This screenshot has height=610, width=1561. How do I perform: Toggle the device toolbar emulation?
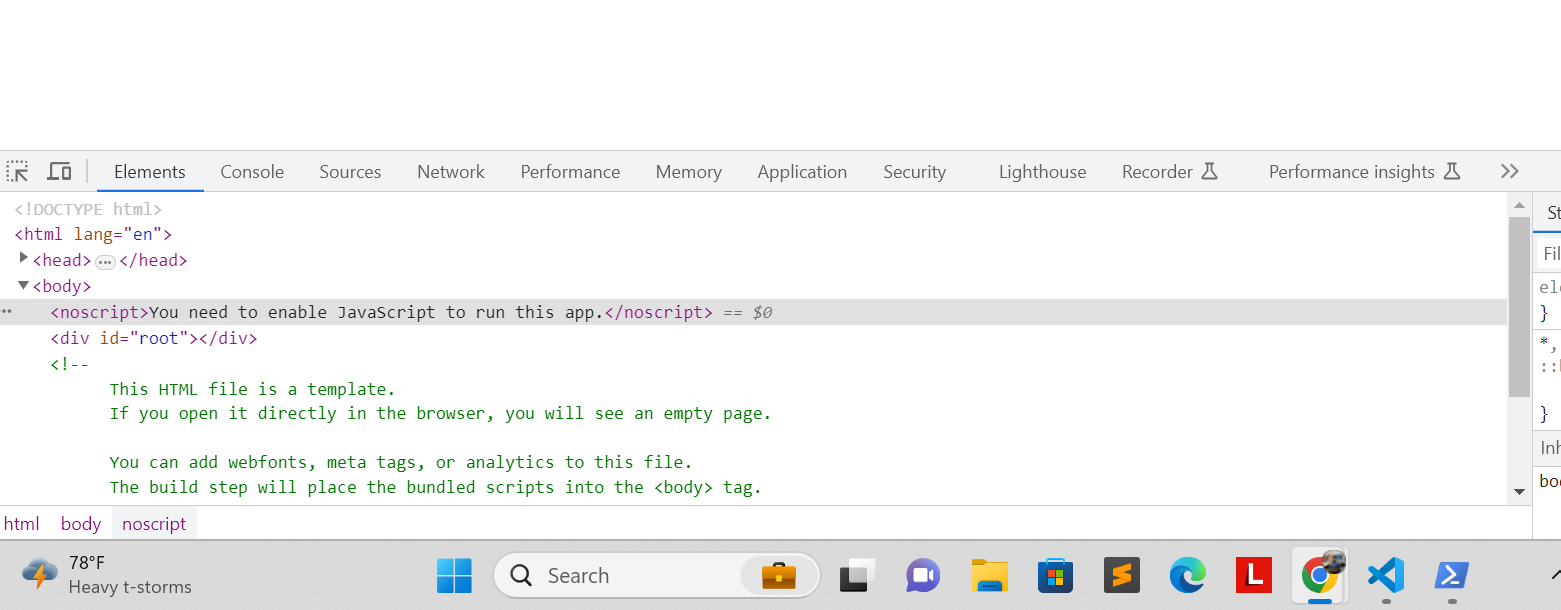tap(59, 171)
